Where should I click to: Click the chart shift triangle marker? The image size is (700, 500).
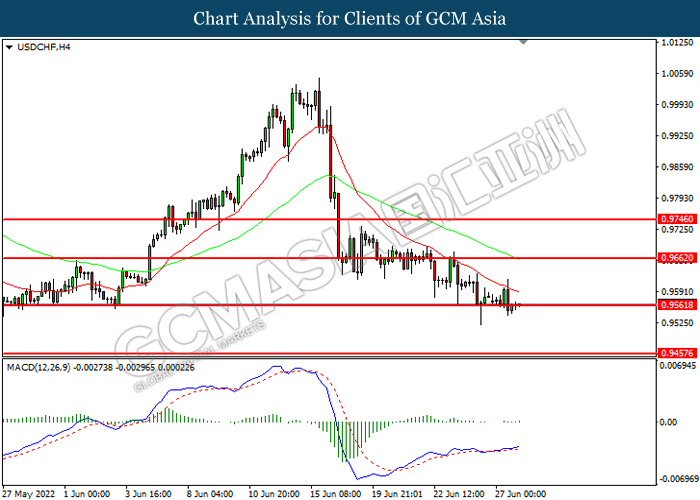point(524,42)
